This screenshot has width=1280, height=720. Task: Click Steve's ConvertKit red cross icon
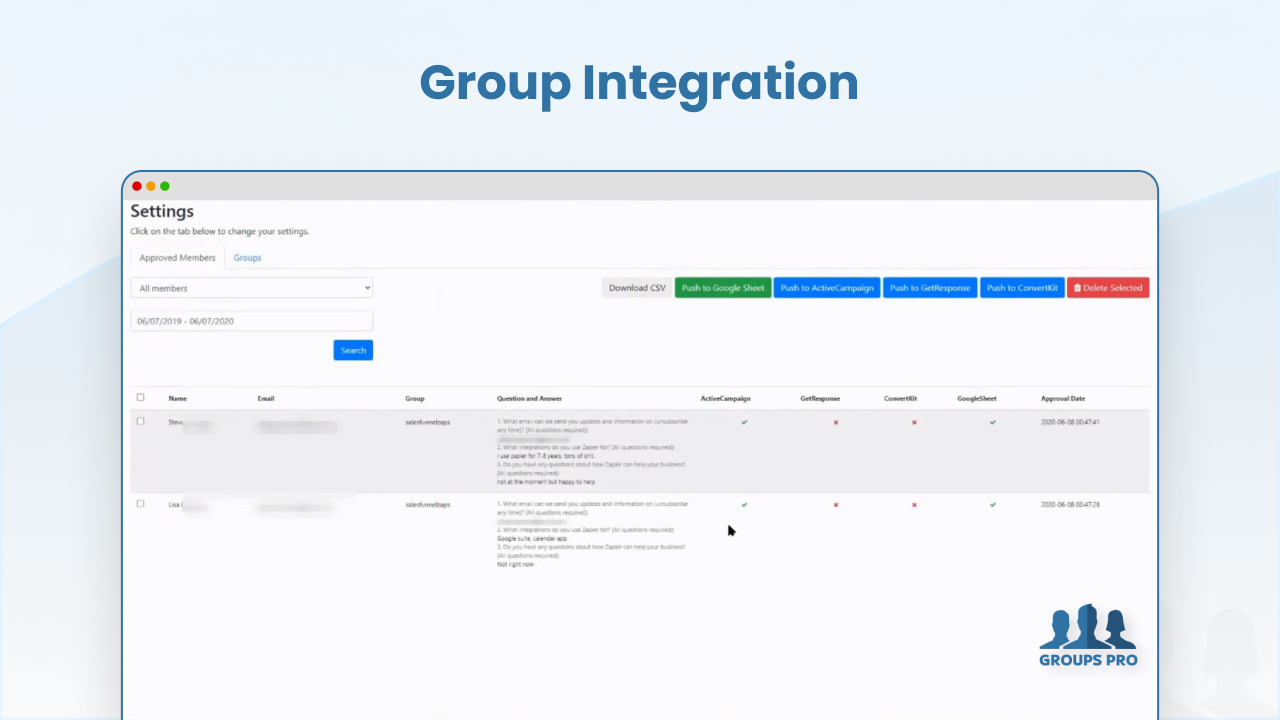[914, 422]
